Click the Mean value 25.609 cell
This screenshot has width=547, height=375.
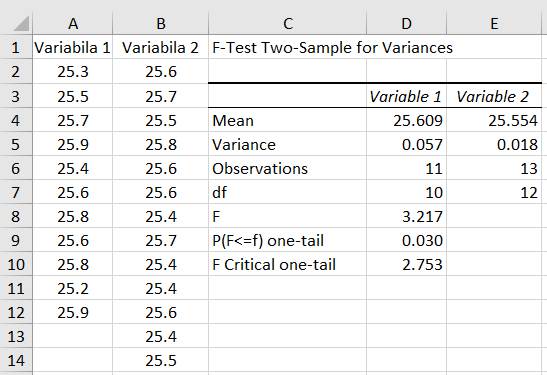click(x=406, y=120)
